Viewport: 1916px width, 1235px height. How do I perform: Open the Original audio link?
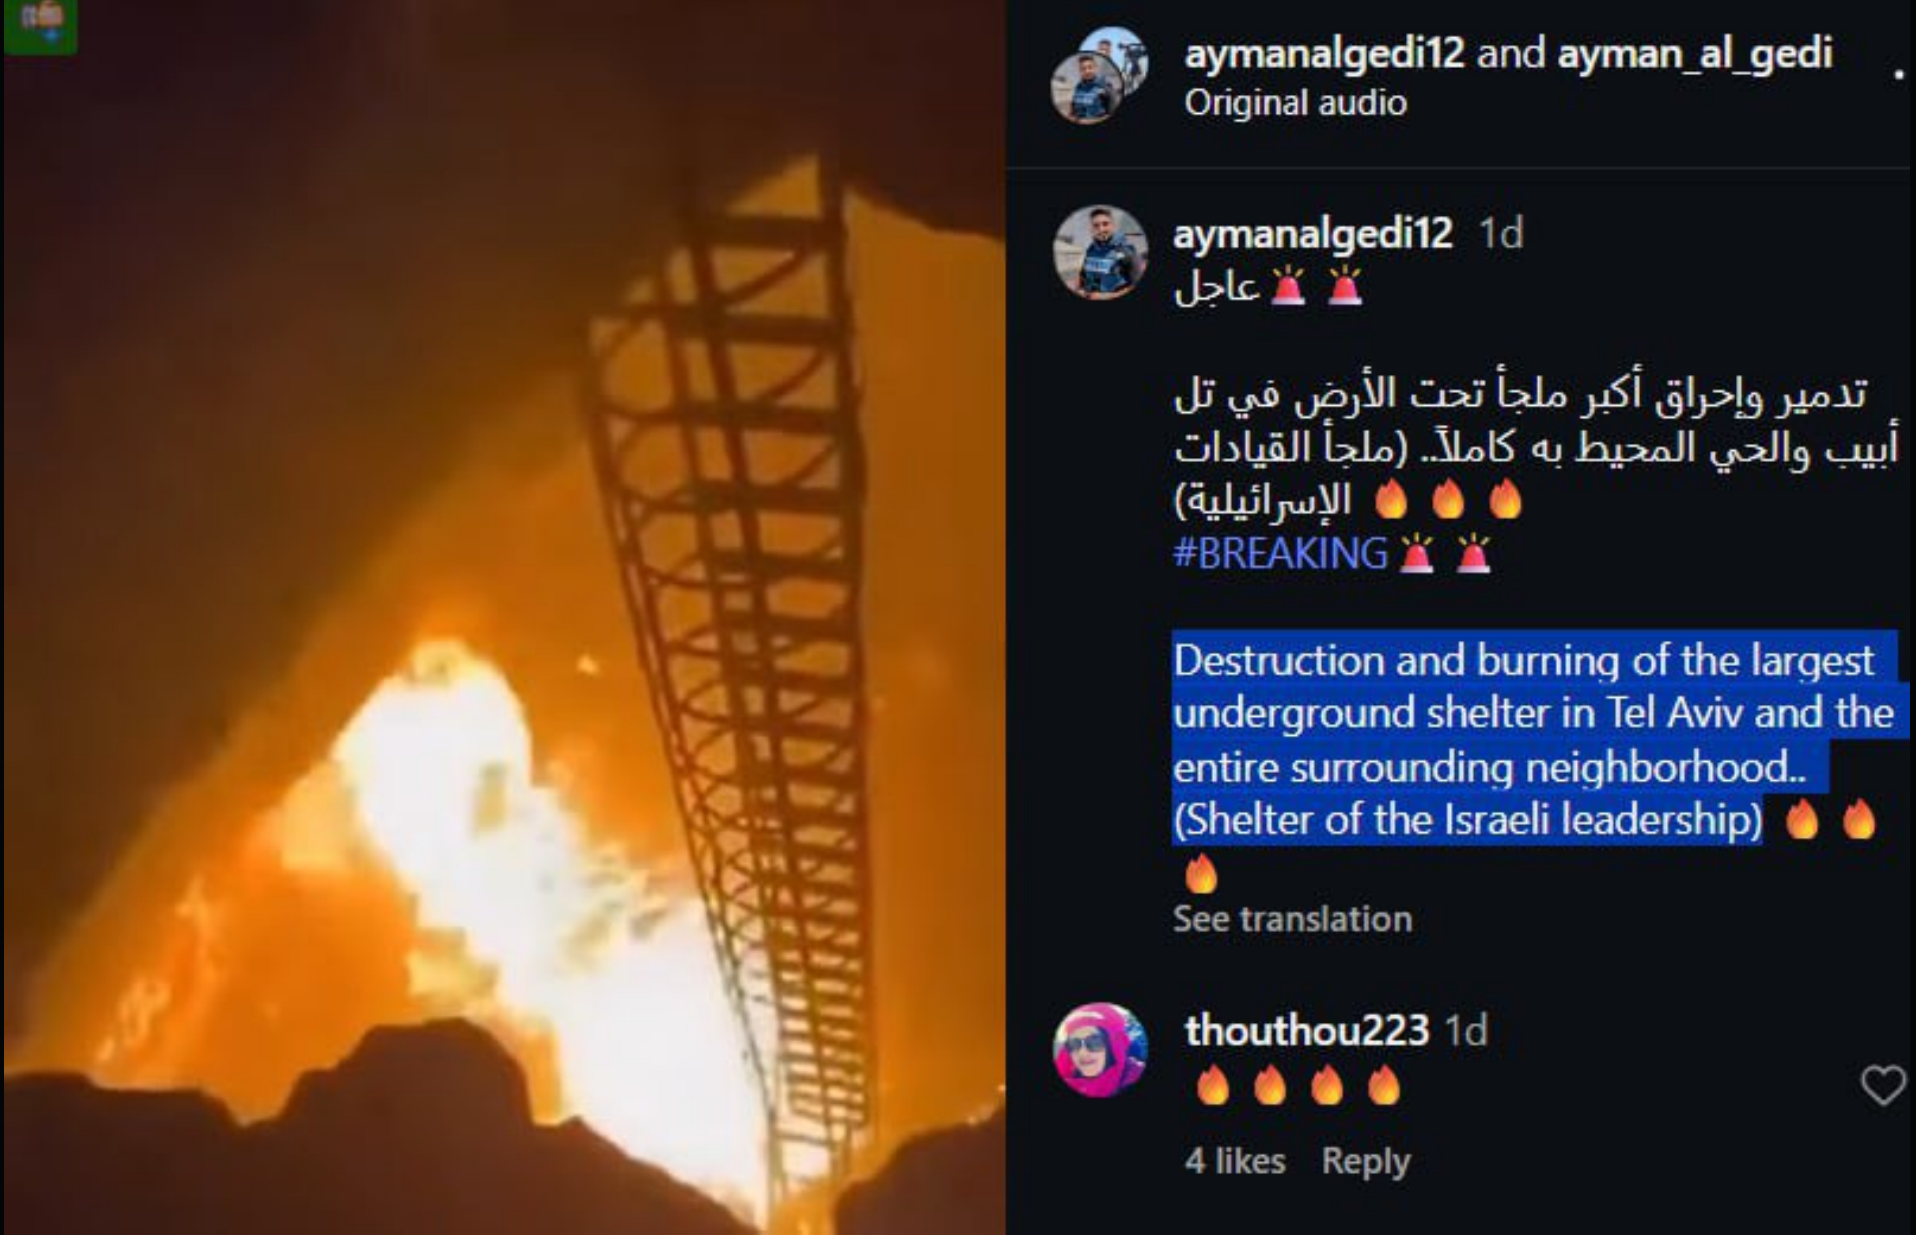point(1295,103)
